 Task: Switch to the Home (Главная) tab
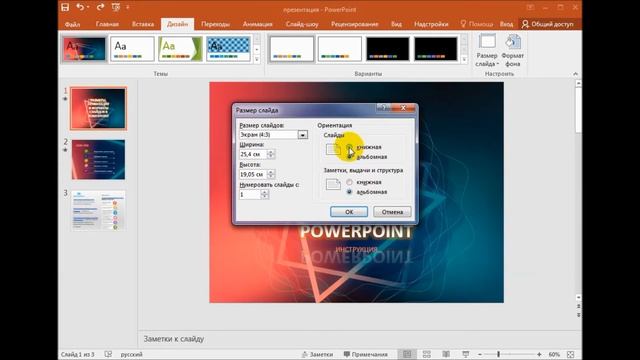(x=107, y=24)
